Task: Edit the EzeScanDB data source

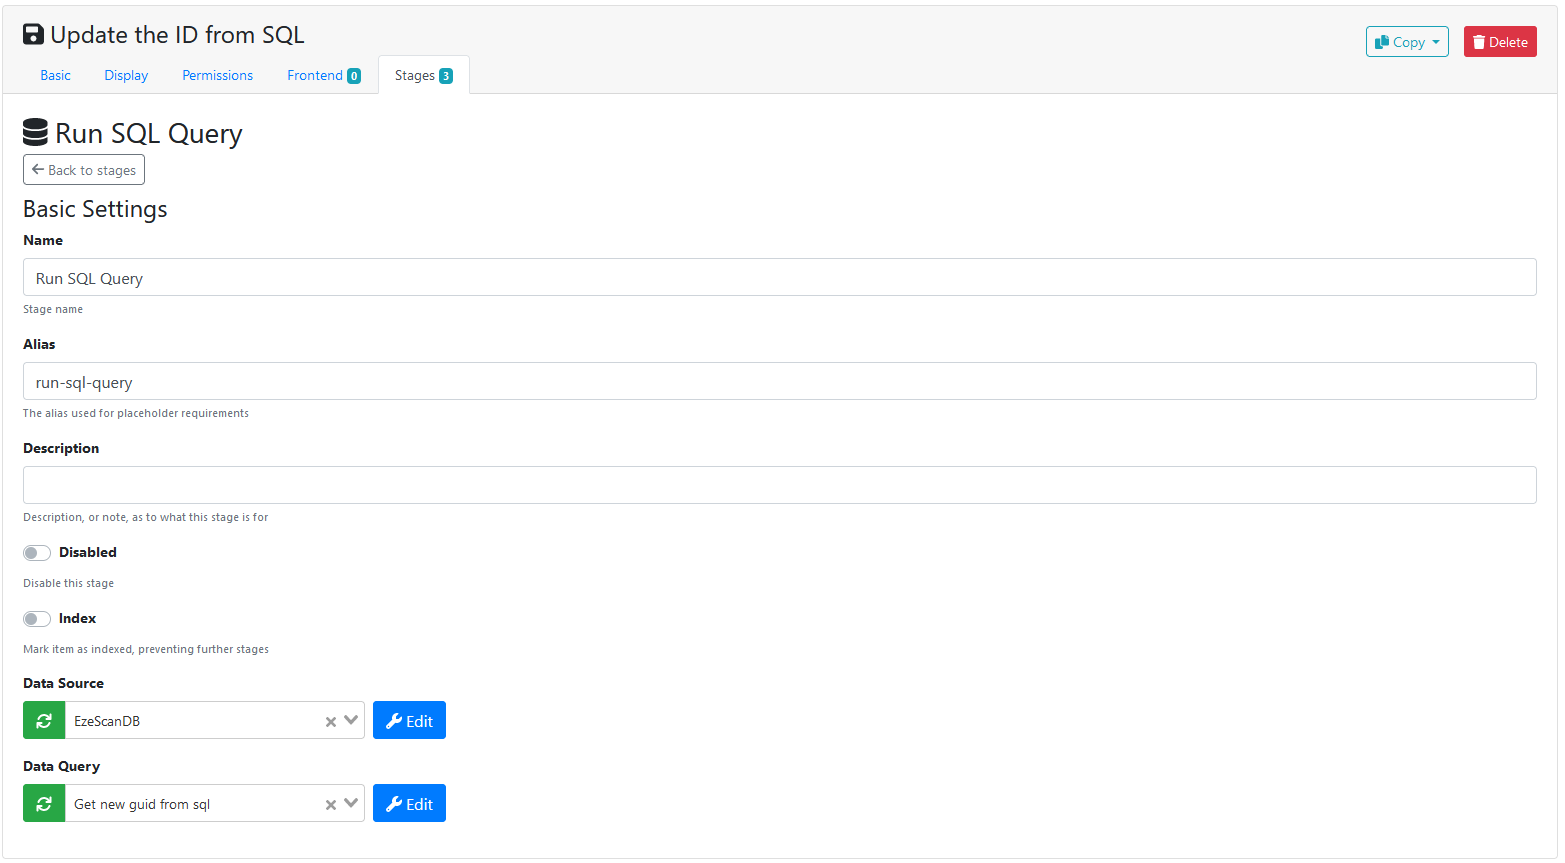Action: pos(409,720)
